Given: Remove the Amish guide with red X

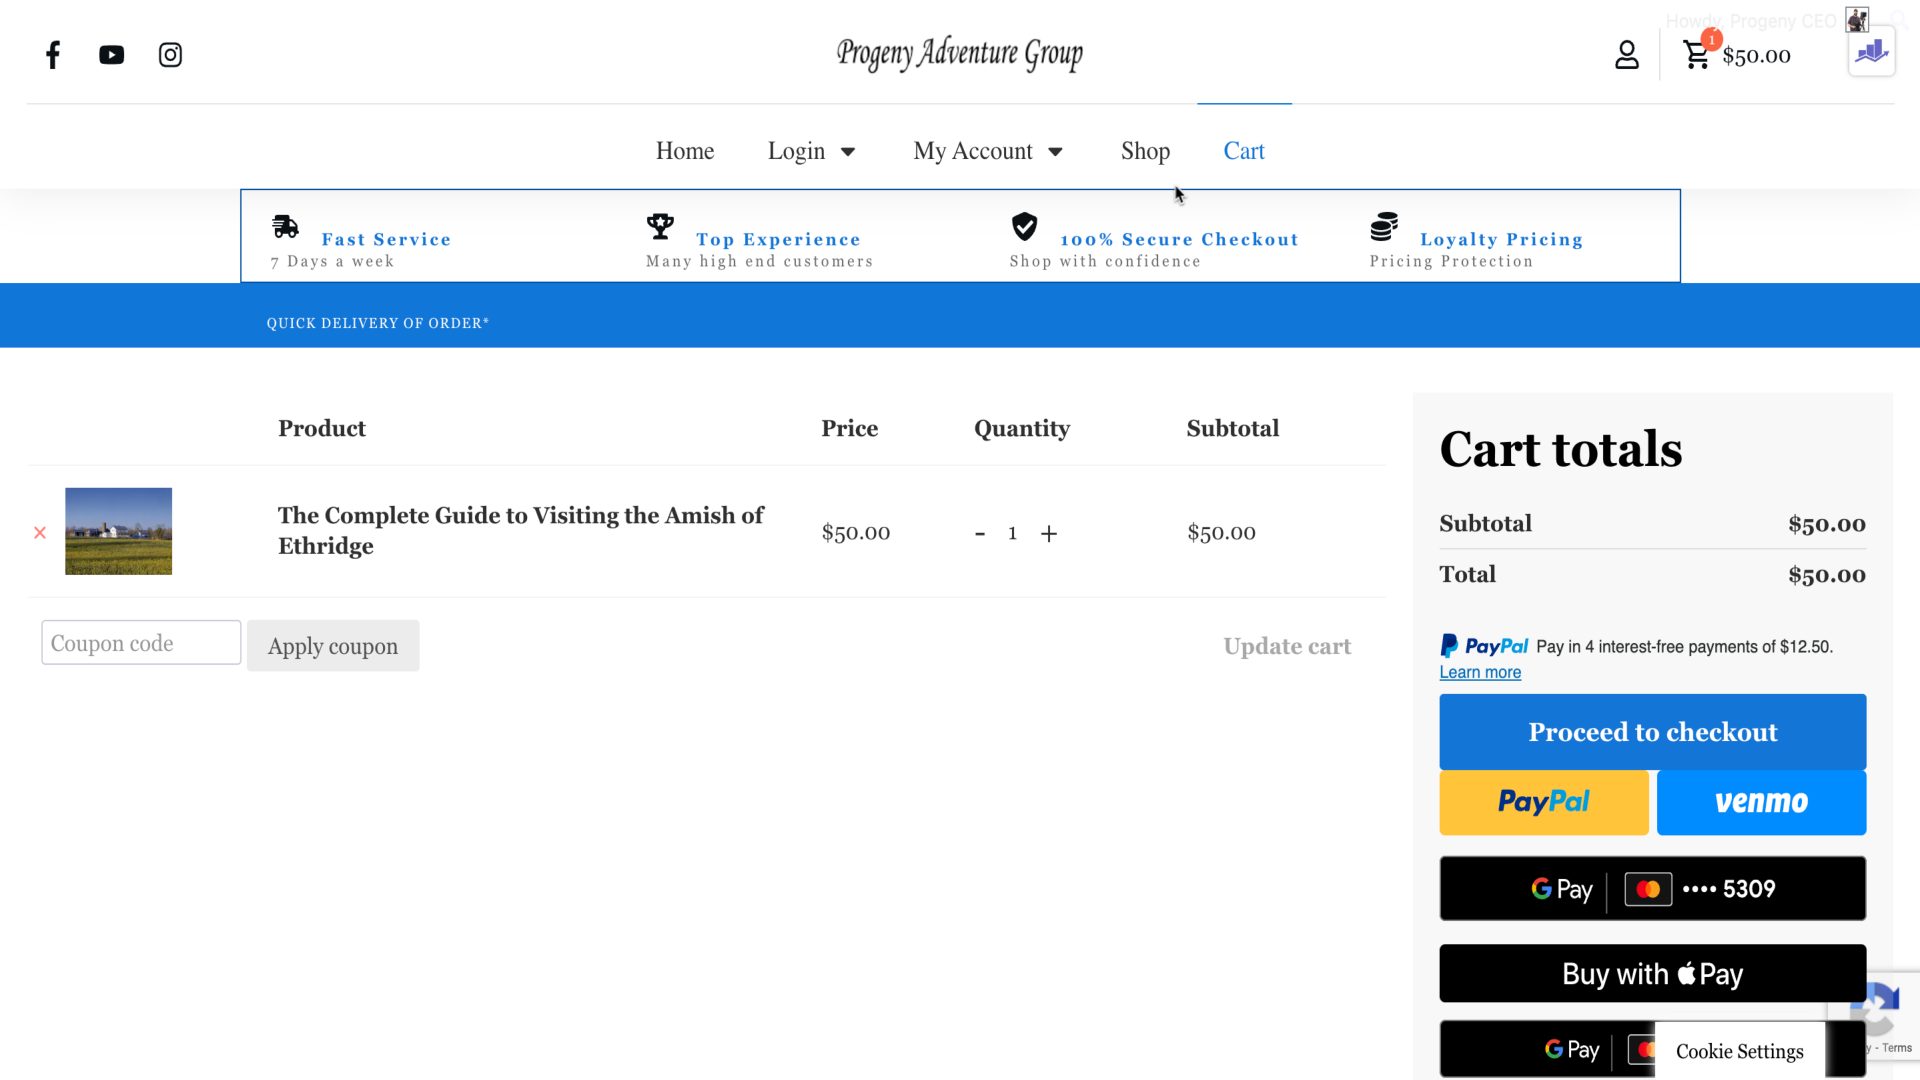Looking at the screenshot, I should [40, 533].
